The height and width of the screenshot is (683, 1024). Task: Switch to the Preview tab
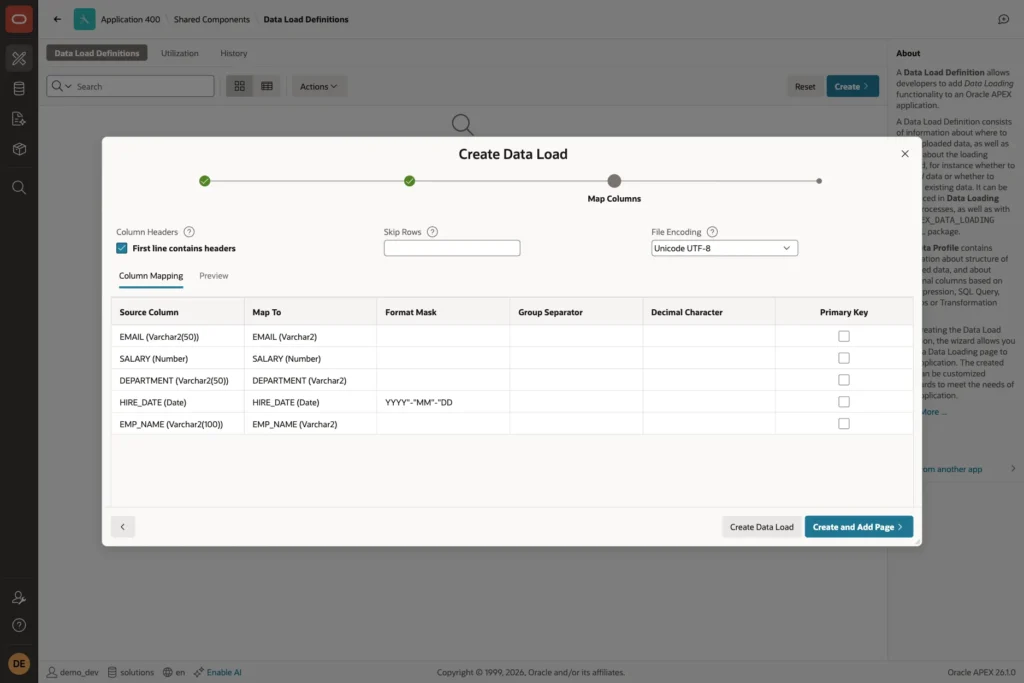214,276
